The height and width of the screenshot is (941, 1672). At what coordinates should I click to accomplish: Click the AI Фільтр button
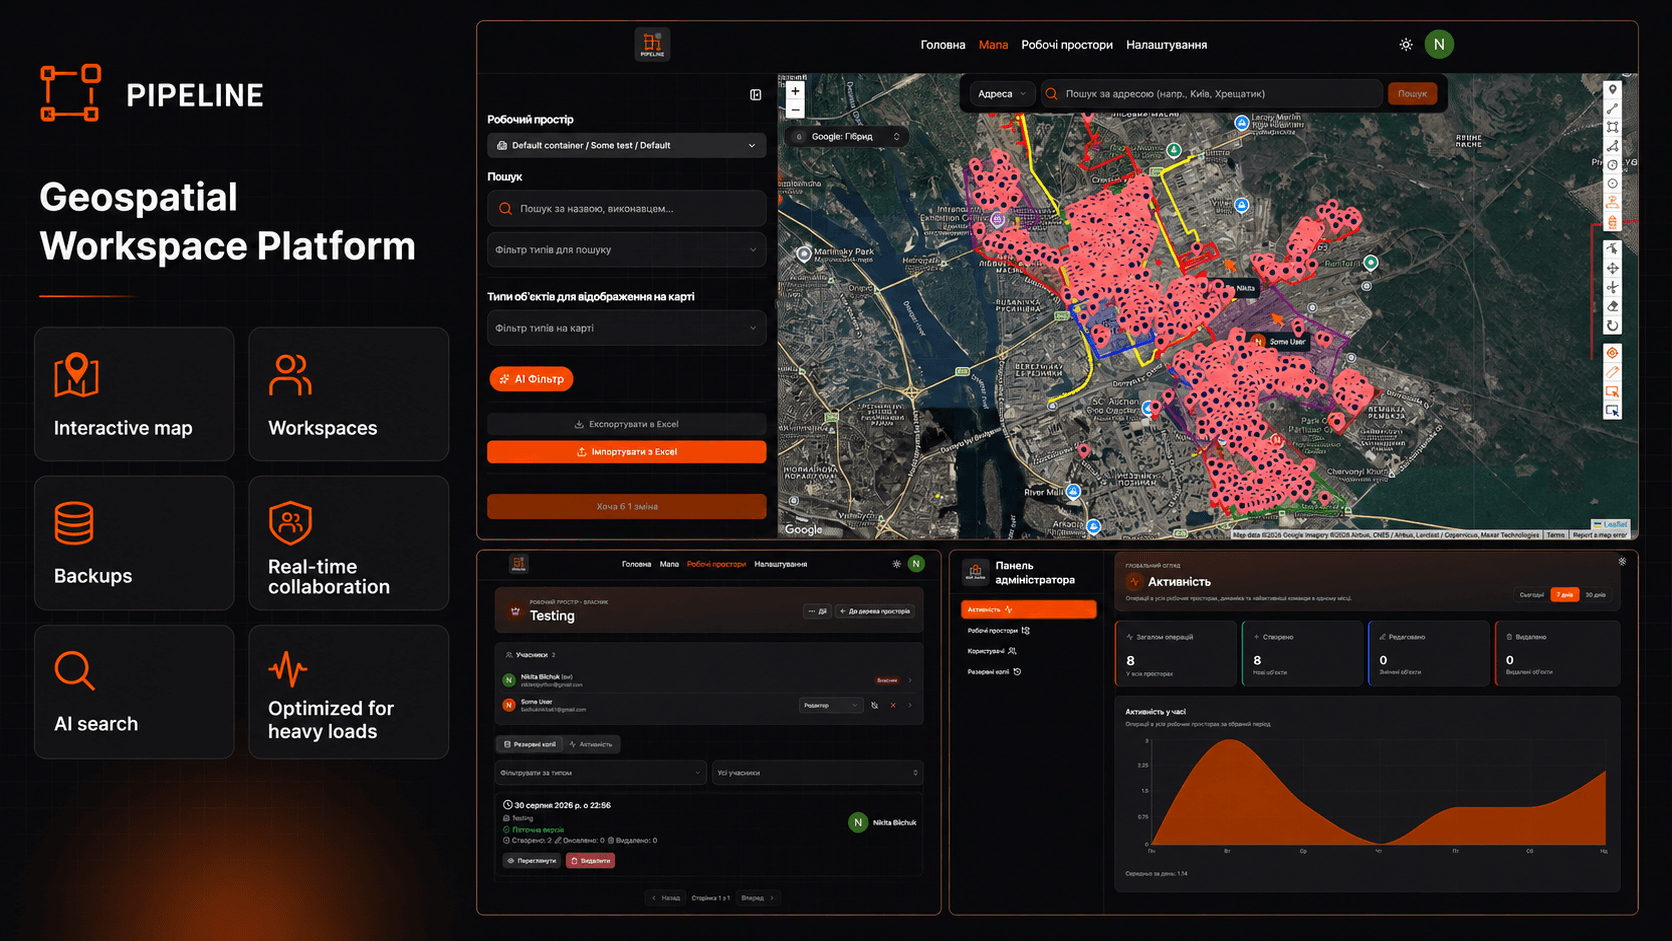coord(531,379)
